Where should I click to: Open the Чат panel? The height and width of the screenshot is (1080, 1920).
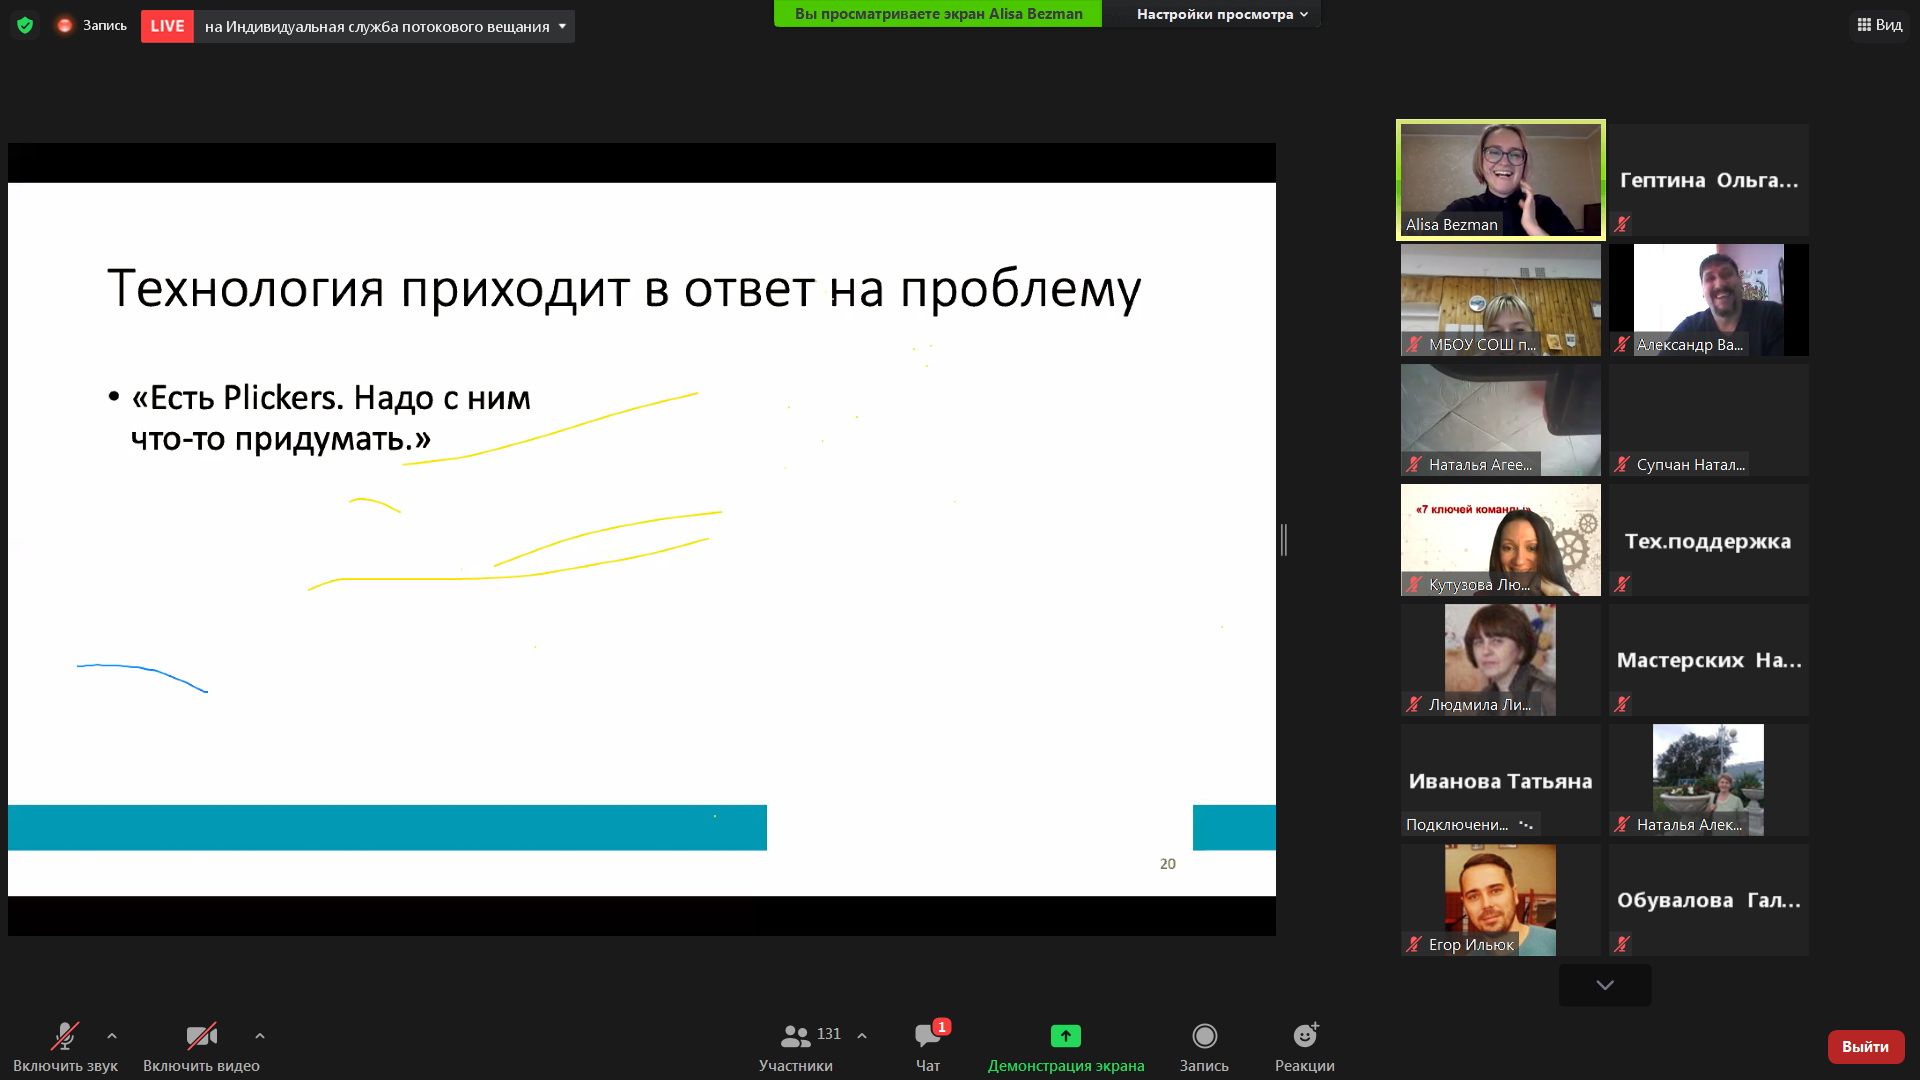[928, 1047]
